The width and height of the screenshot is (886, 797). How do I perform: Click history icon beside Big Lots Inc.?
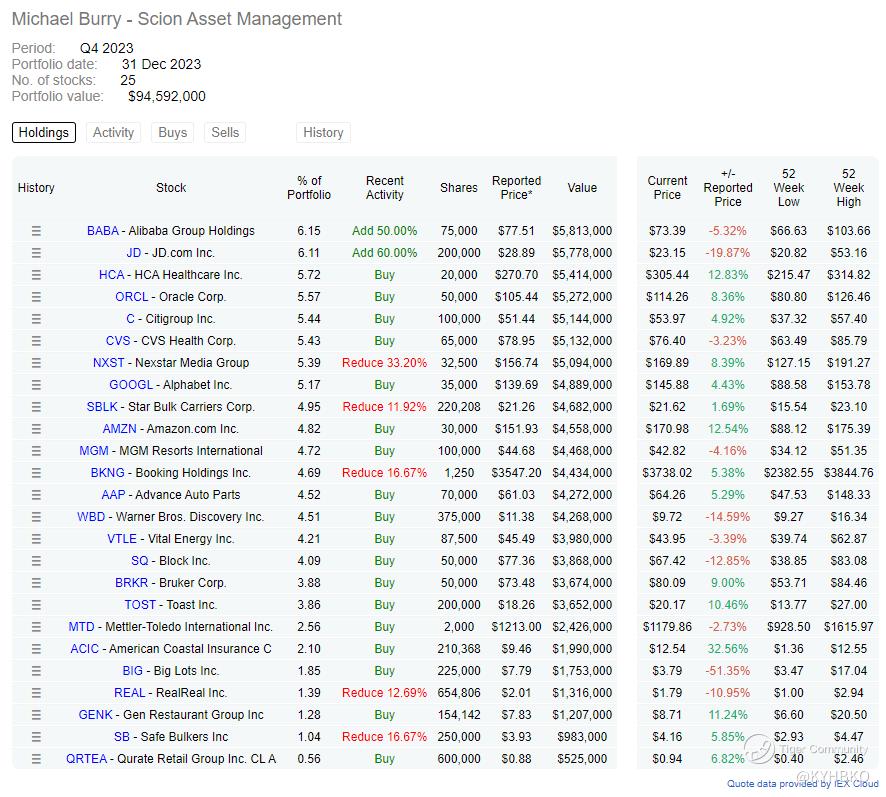click(36, 671)
